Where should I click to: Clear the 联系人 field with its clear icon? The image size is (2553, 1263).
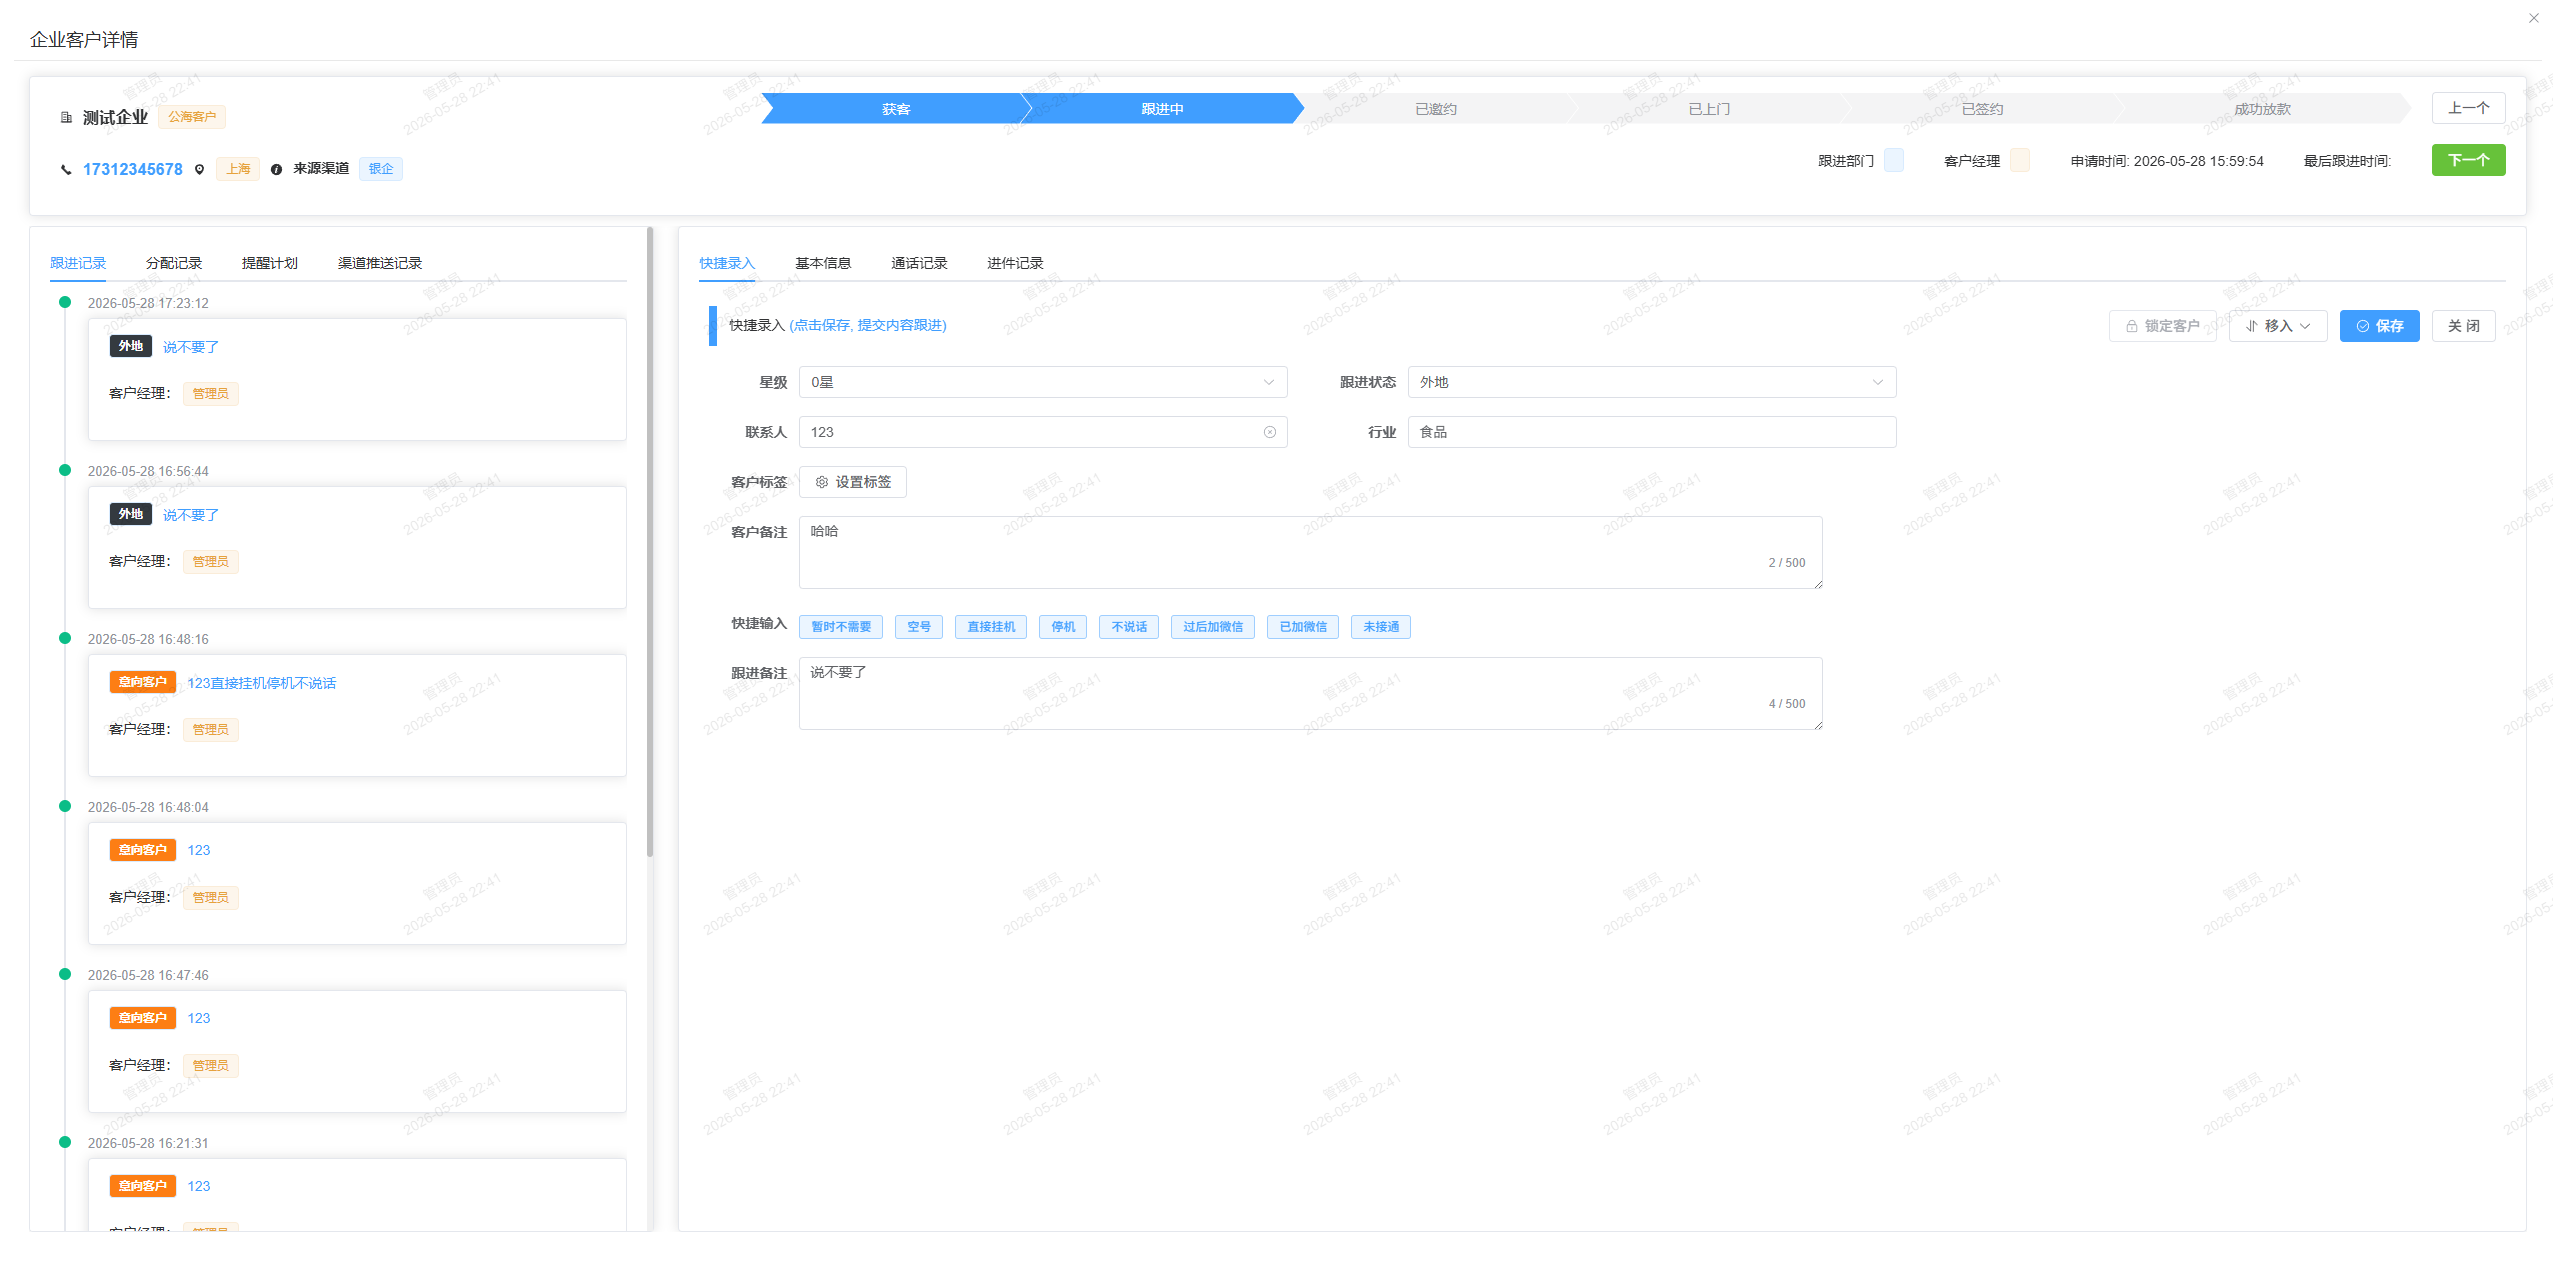point(1269,432)
